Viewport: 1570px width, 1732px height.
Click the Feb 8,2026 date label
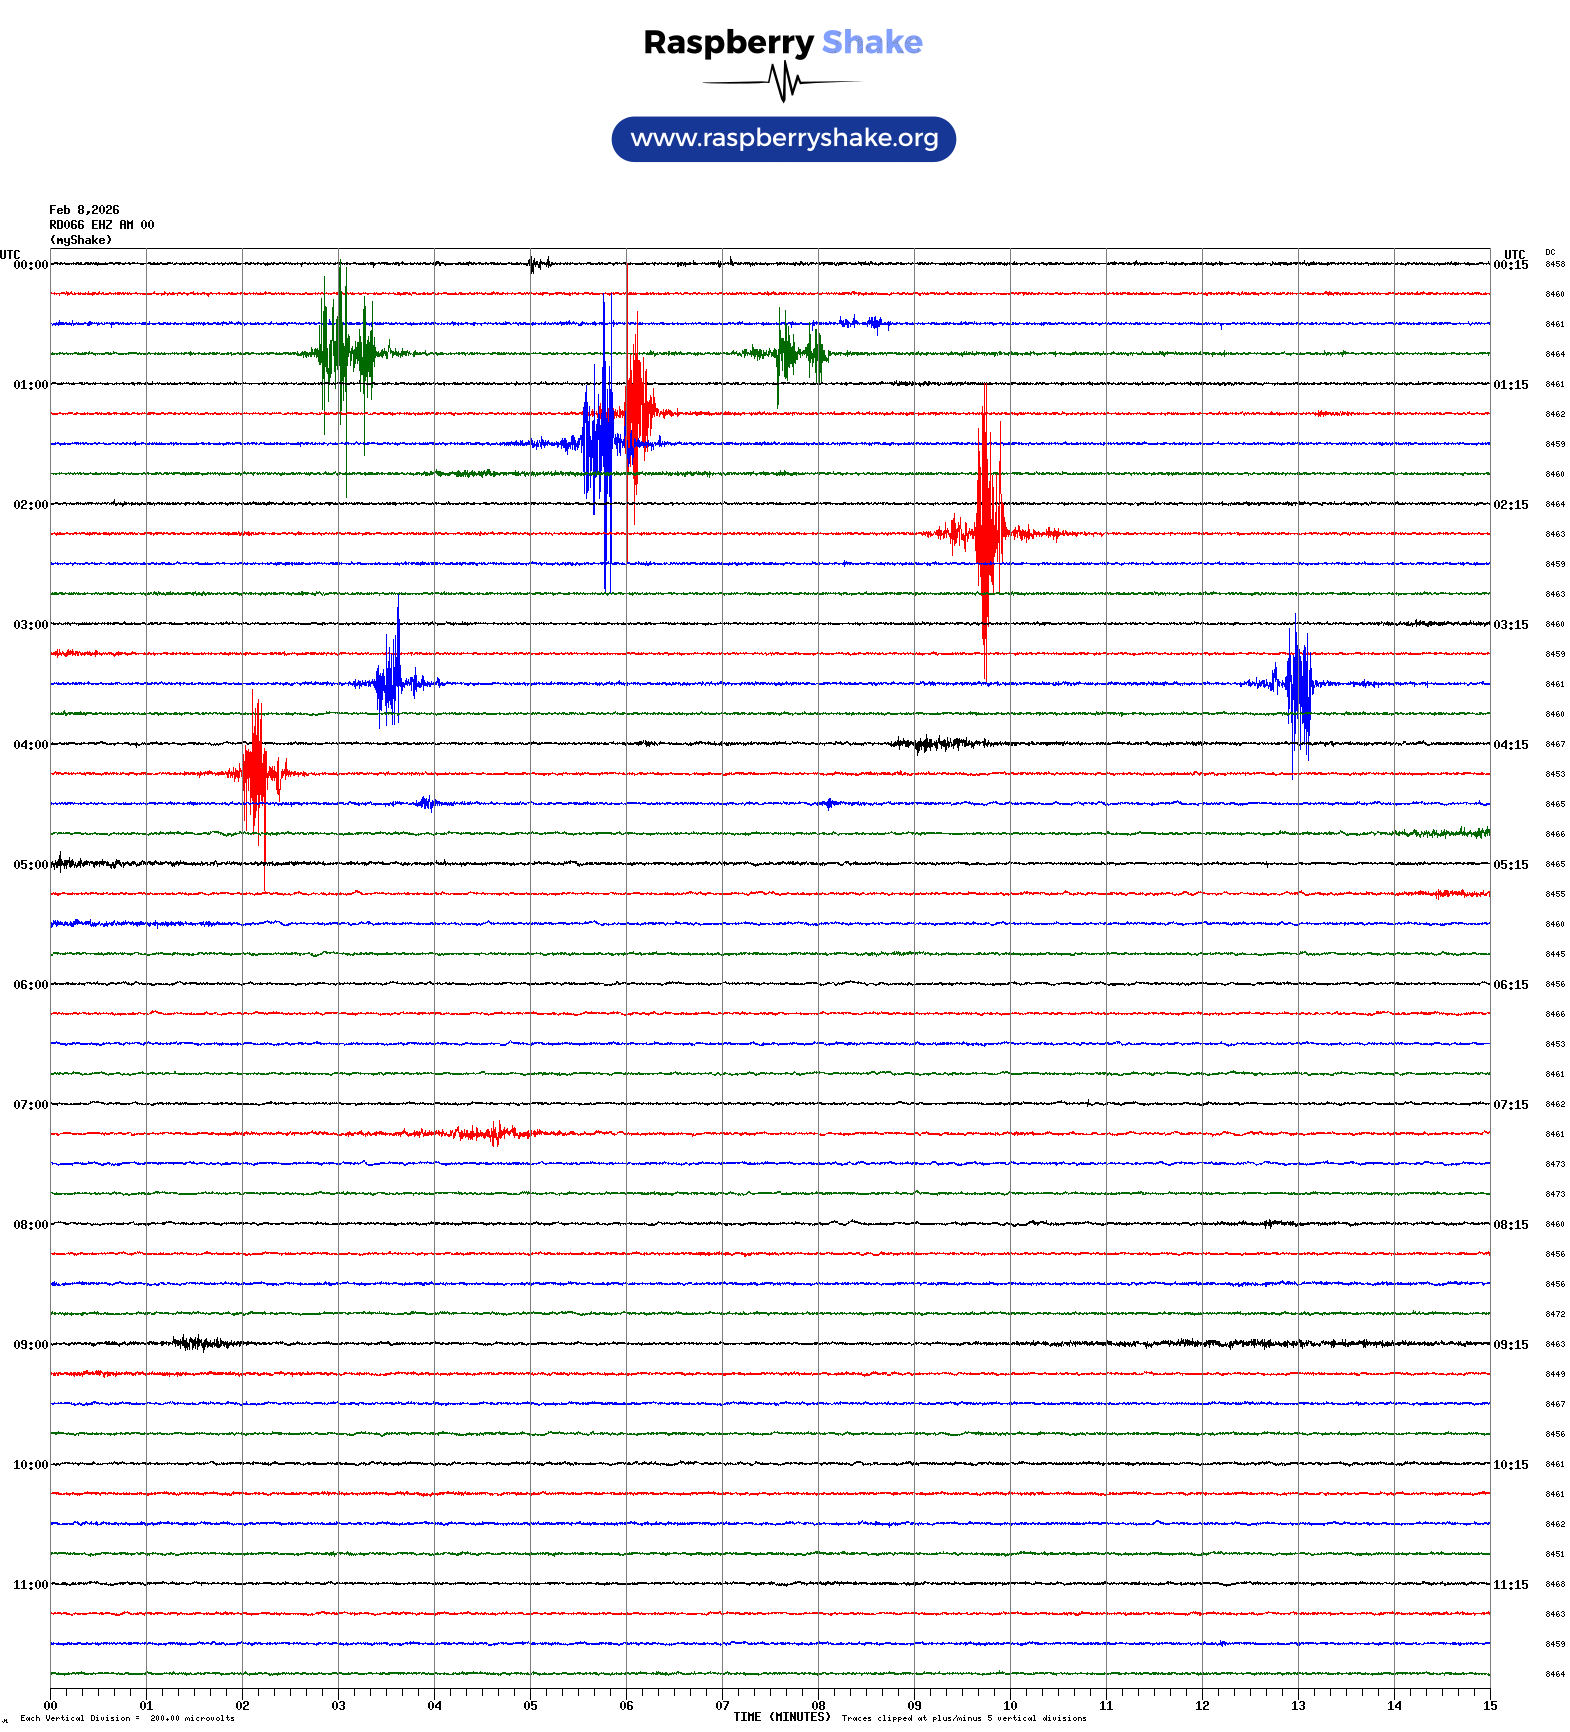[84, 210]
